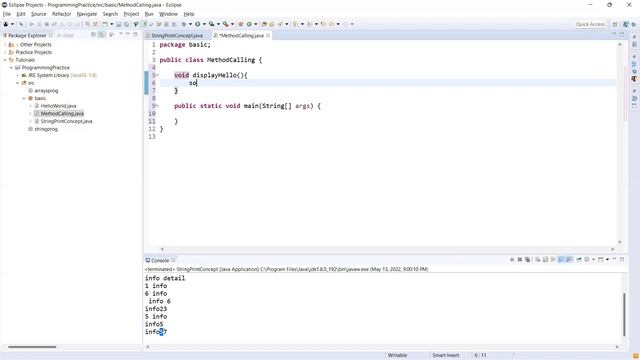This screenshot has width=640, height=360.
Task: Collapse the Tutorials working set
Action: (5, 60)
